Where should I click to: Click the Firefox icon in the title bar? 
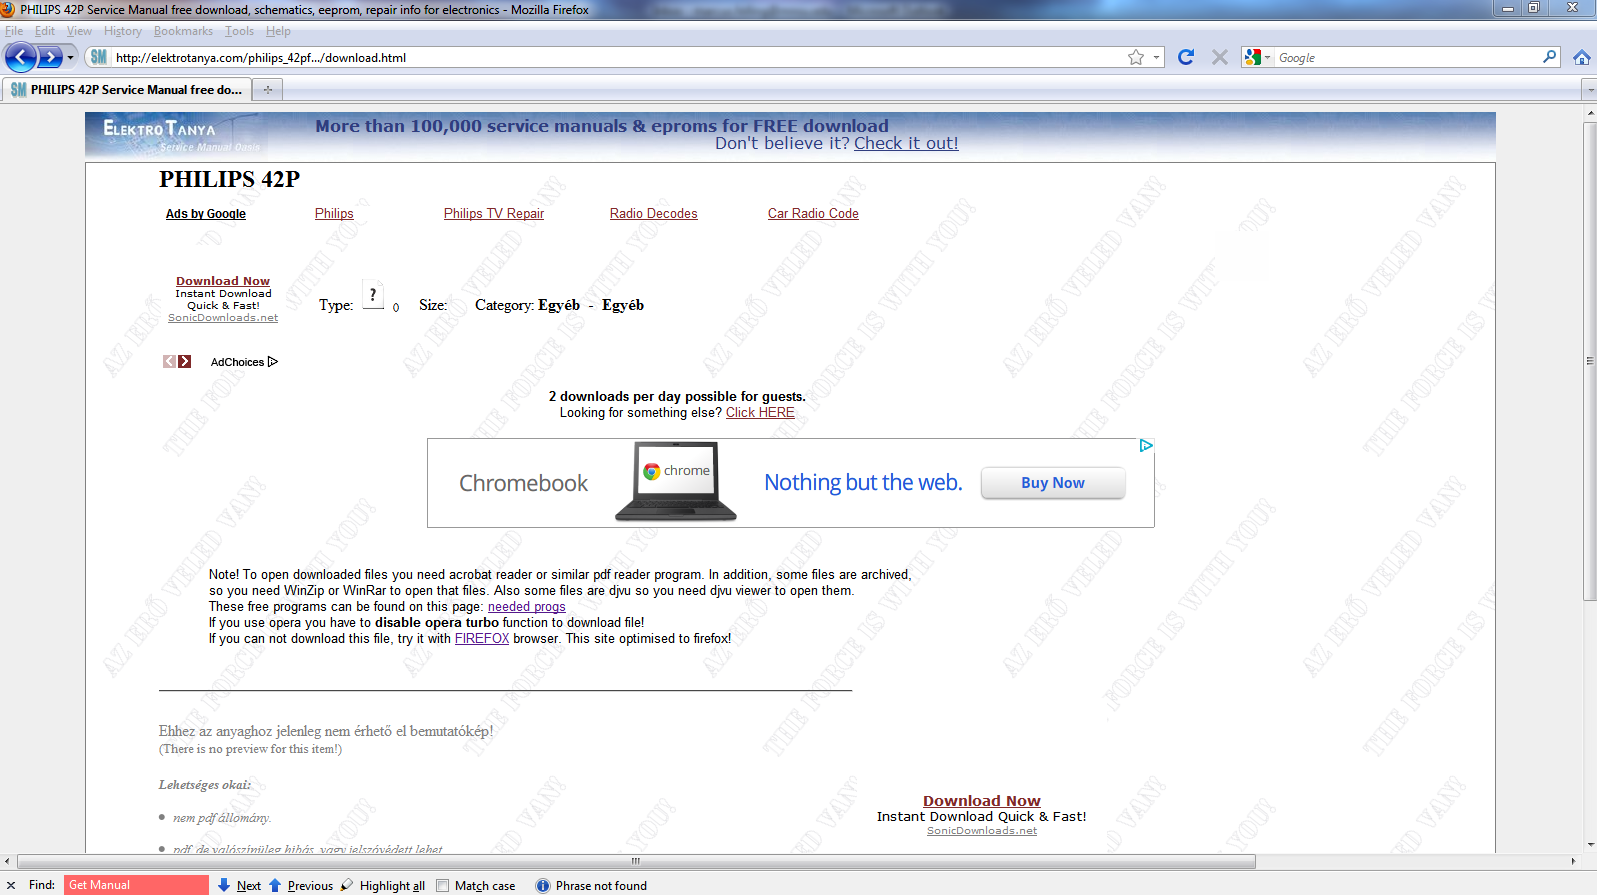[8, 9]
